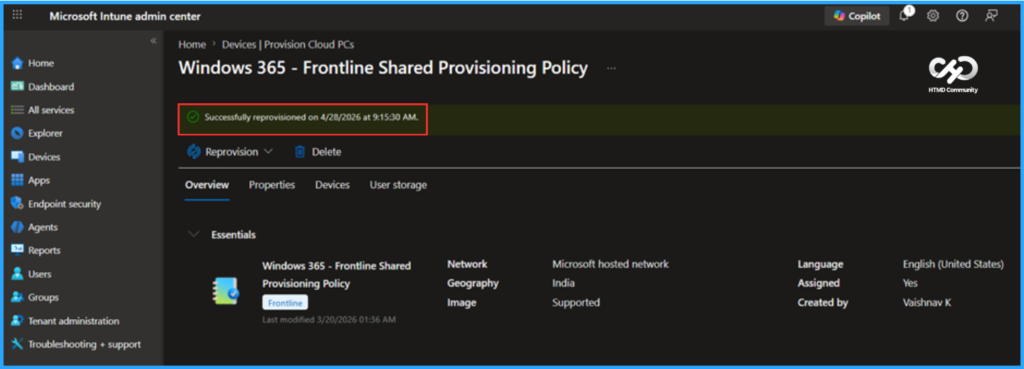Click the India geography value
The width and height of the screenshot is (1024, 369).
[x=564, y=283]
